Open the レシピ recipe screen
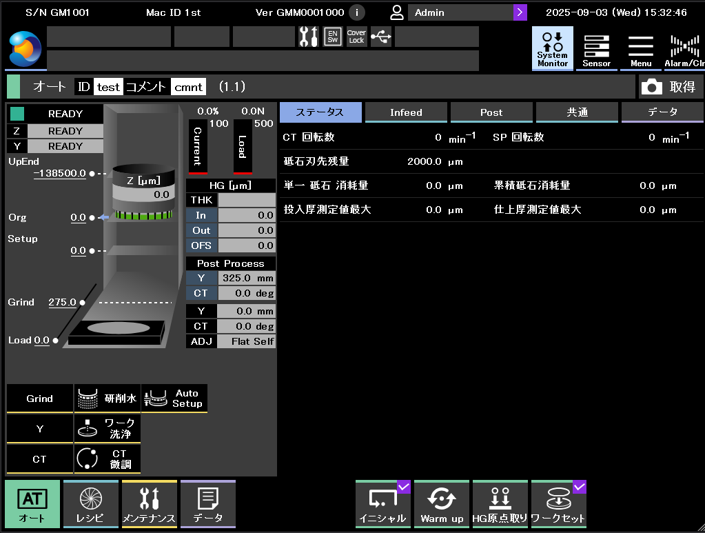This screenshot has width=705, height=533. pos(90,504)
